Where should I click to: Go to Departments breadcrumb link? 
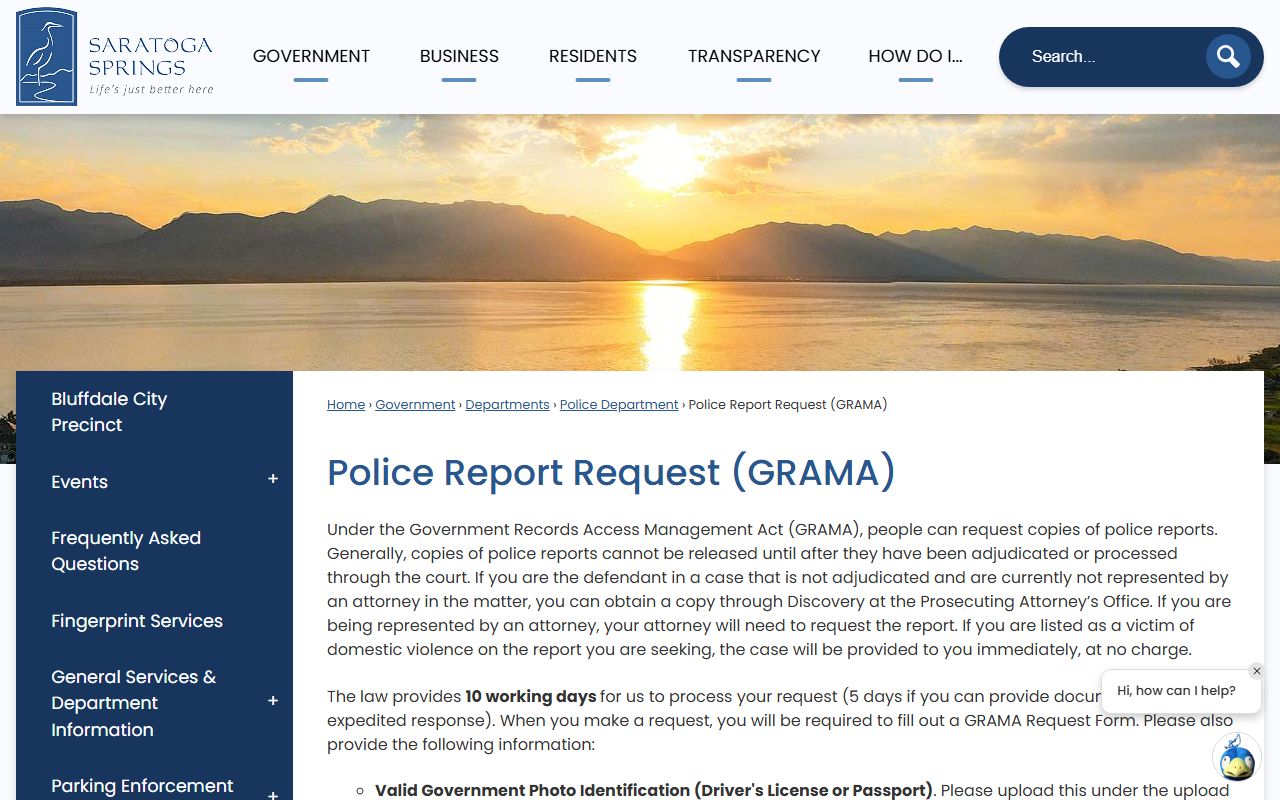(507, 405)
